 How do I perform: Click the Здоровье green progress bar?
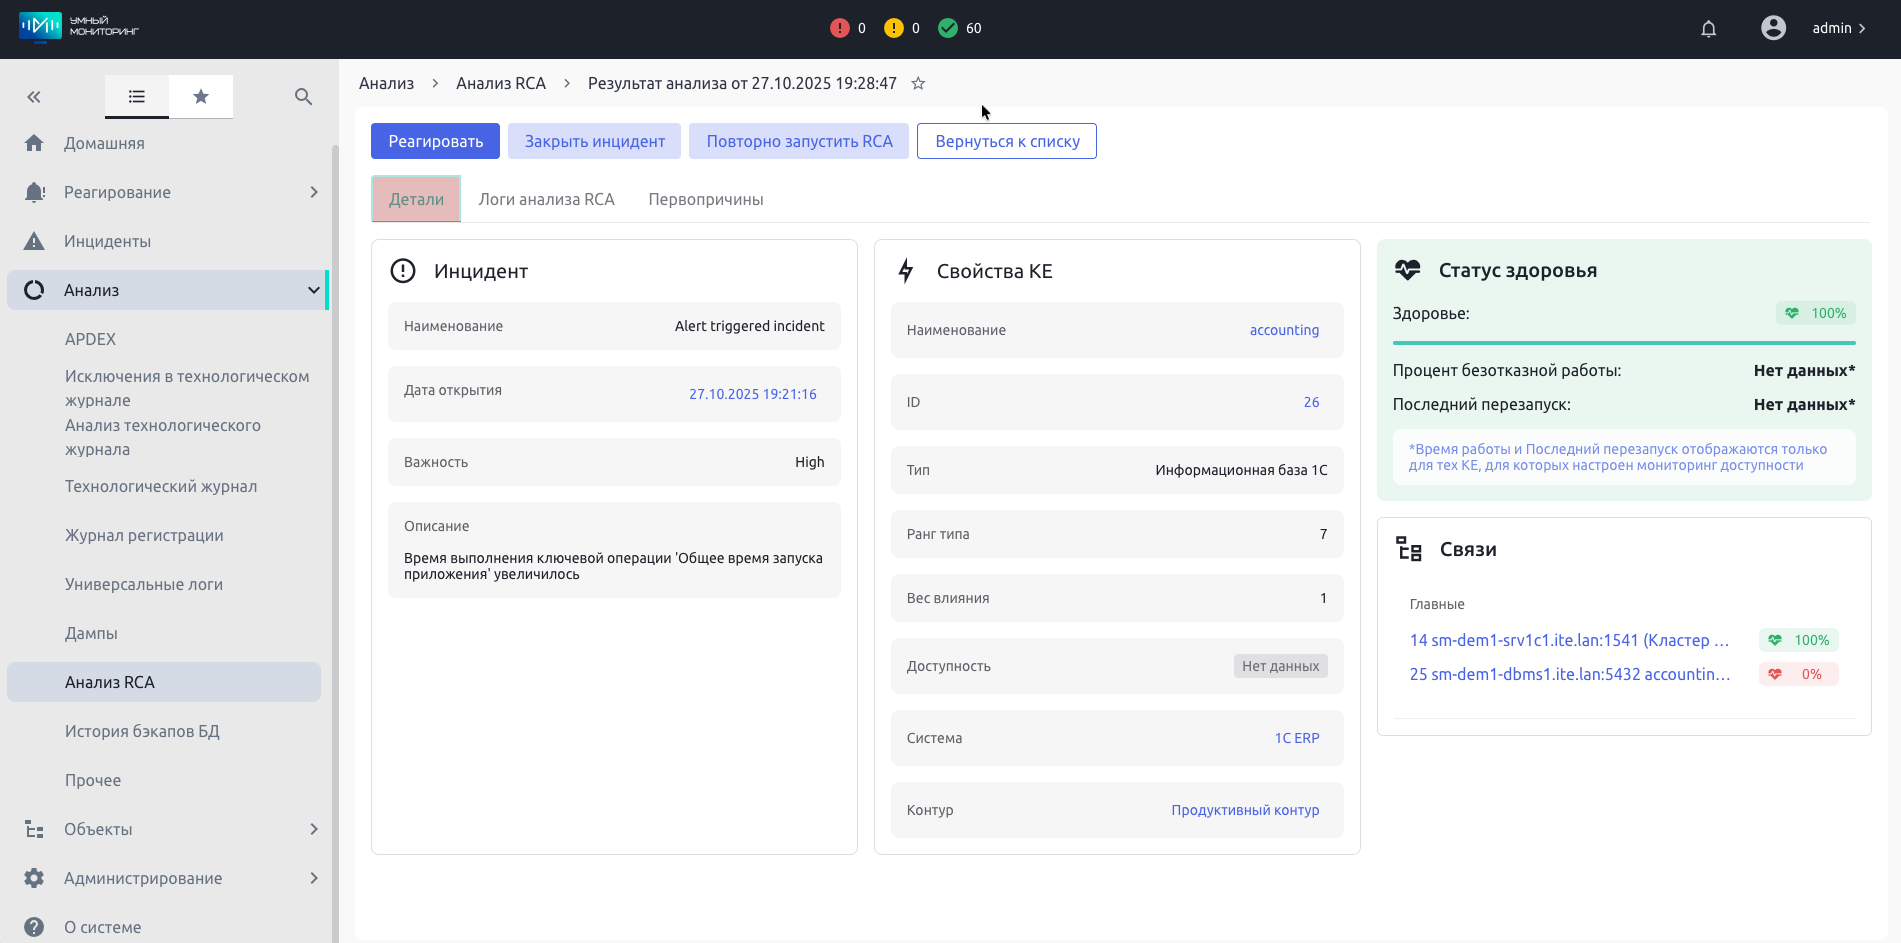(x=1623, y=343)
